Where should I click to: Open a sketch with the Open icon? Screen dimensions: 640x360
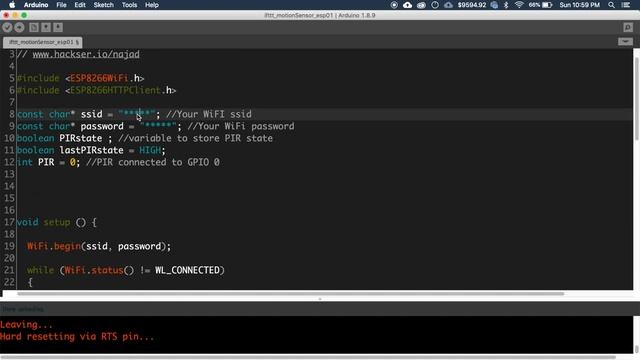tap(46, 27)
